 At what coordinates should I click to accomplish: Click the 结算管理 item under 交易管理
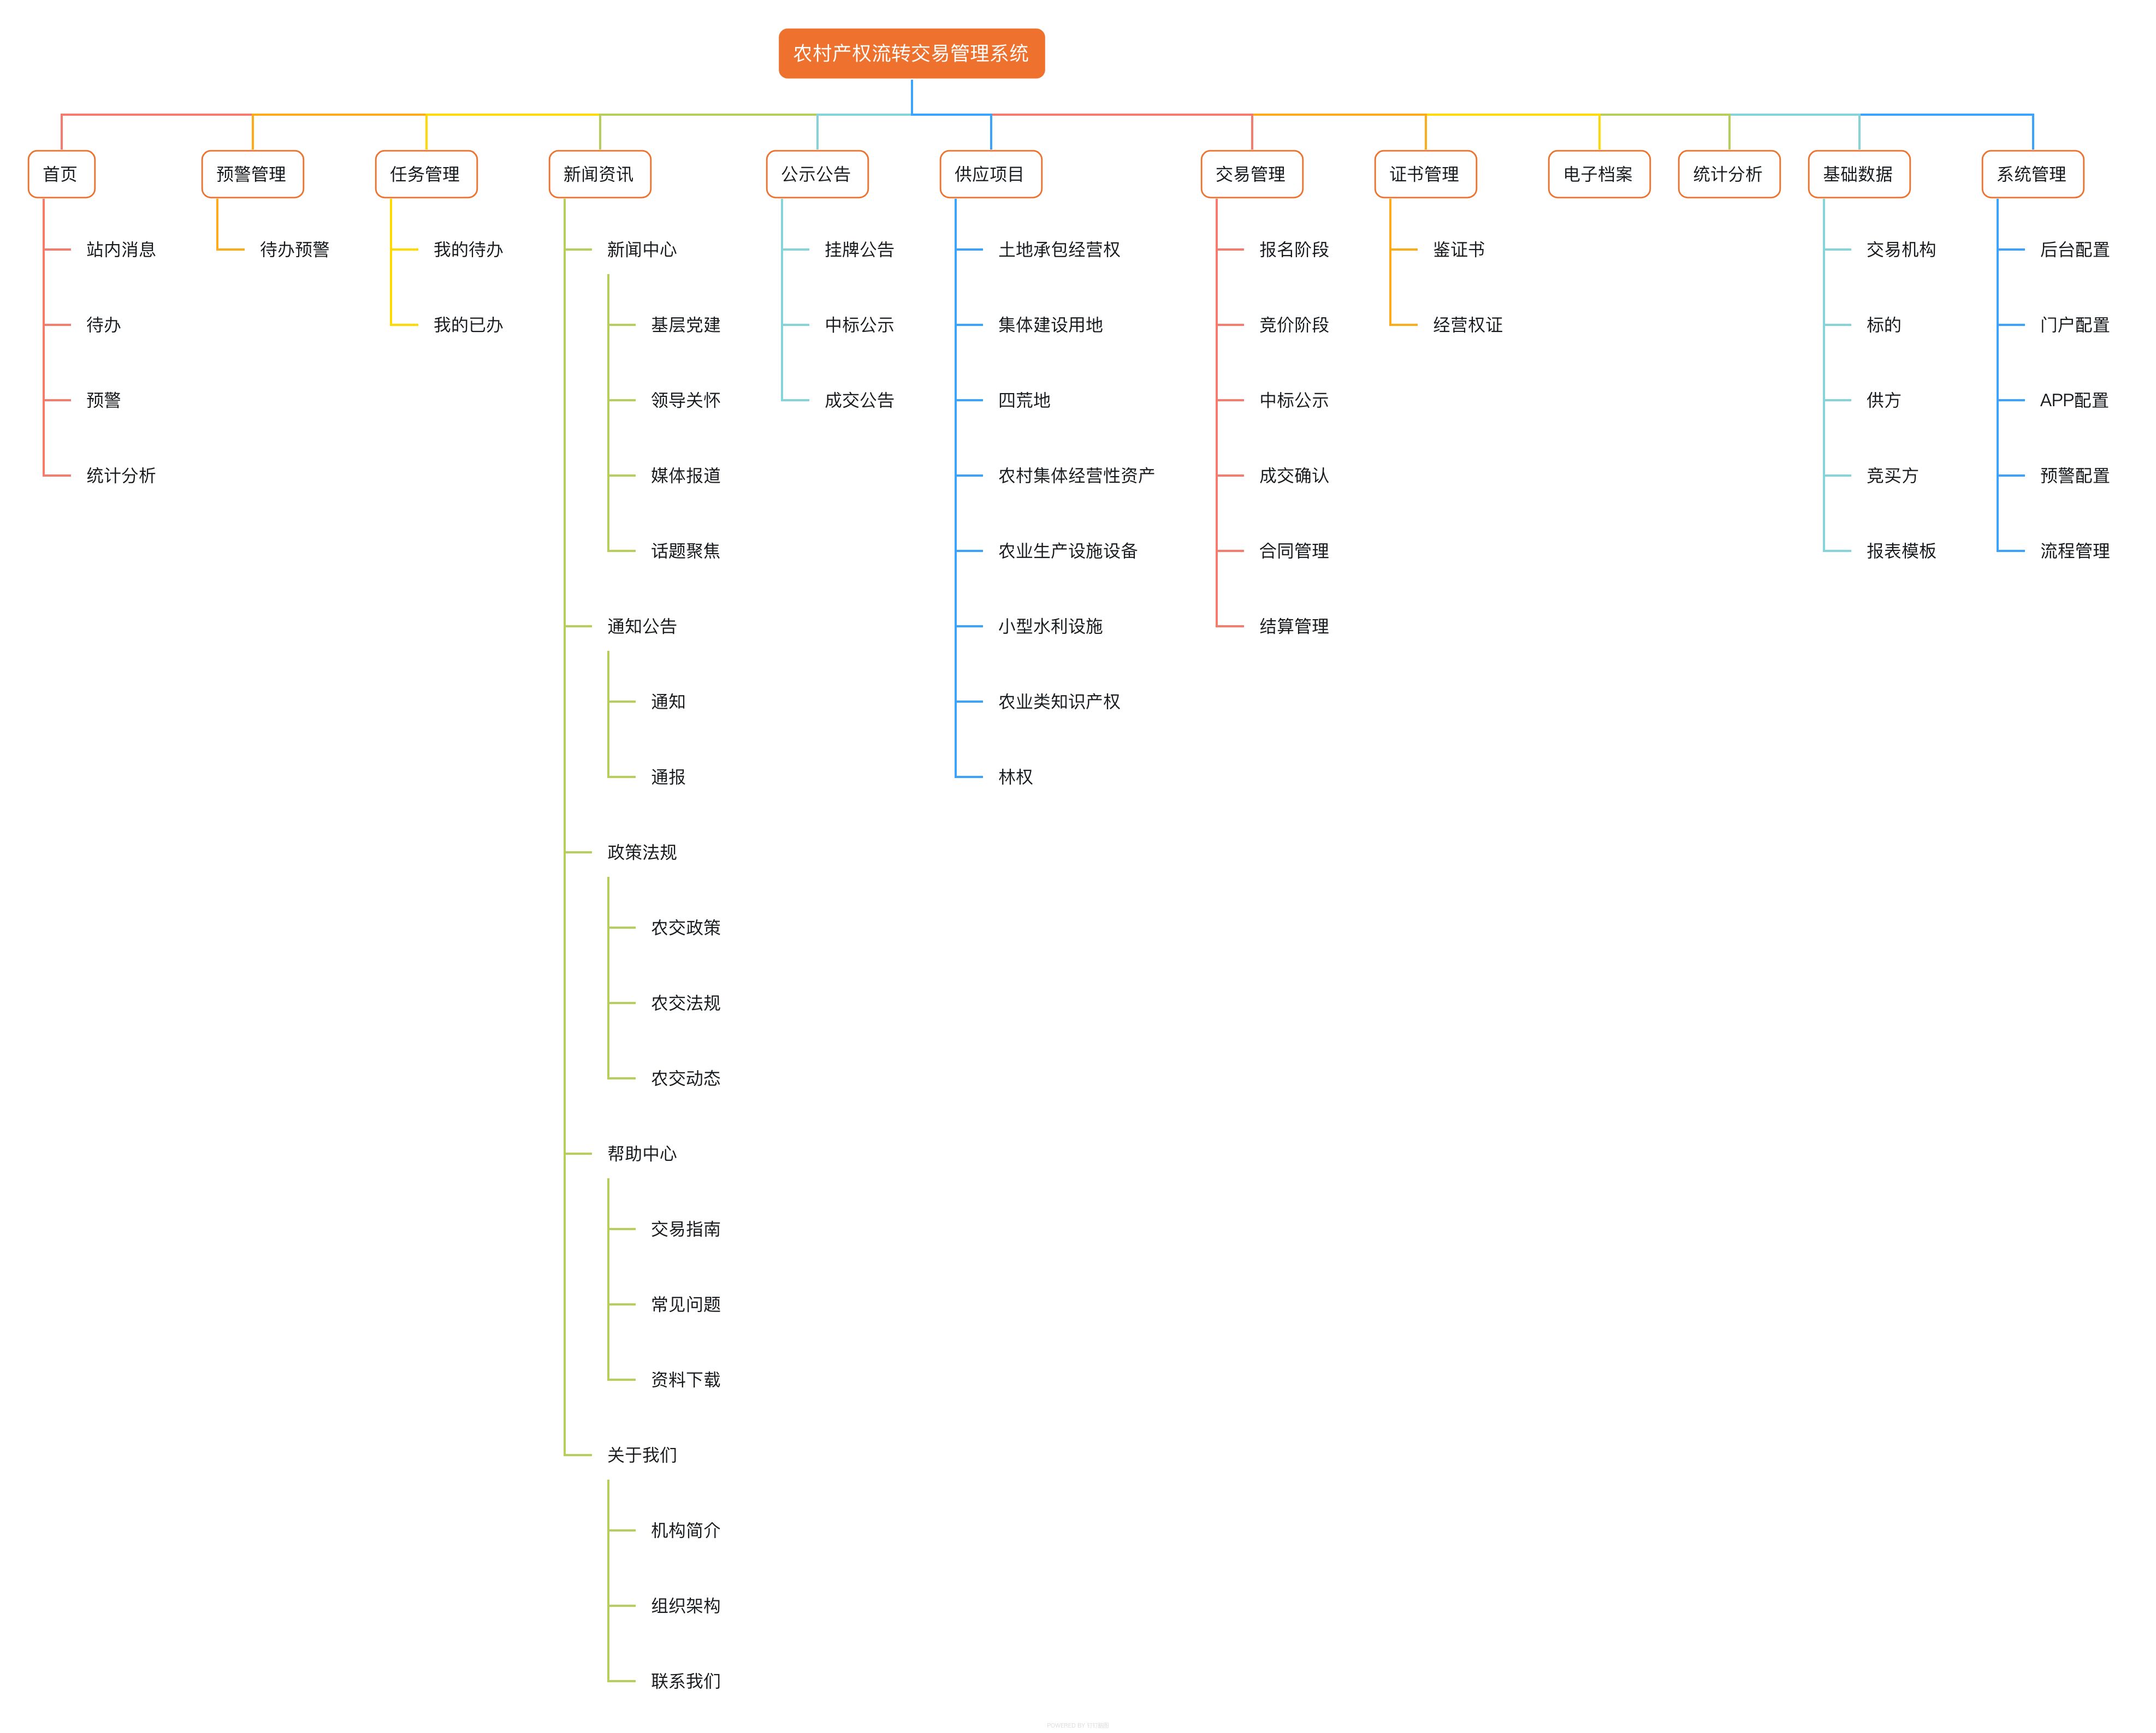[1293, 626]
